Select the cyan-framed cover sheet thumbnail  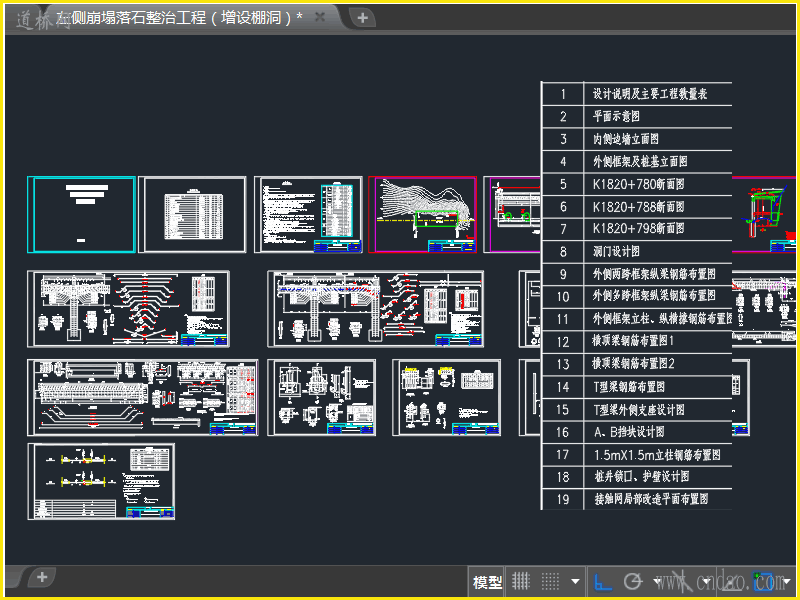coord(82,214)
